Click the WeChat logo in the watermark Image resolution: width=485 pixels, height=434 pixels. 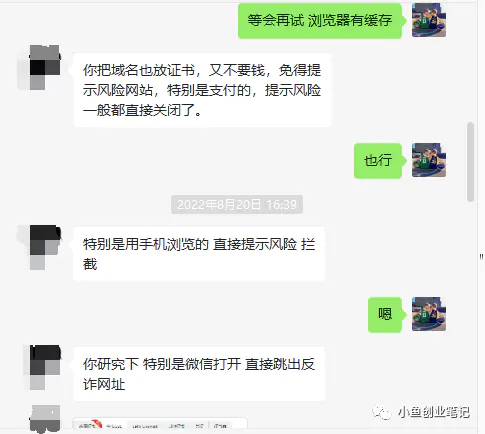pyautogui.click(x=382, y=413)
